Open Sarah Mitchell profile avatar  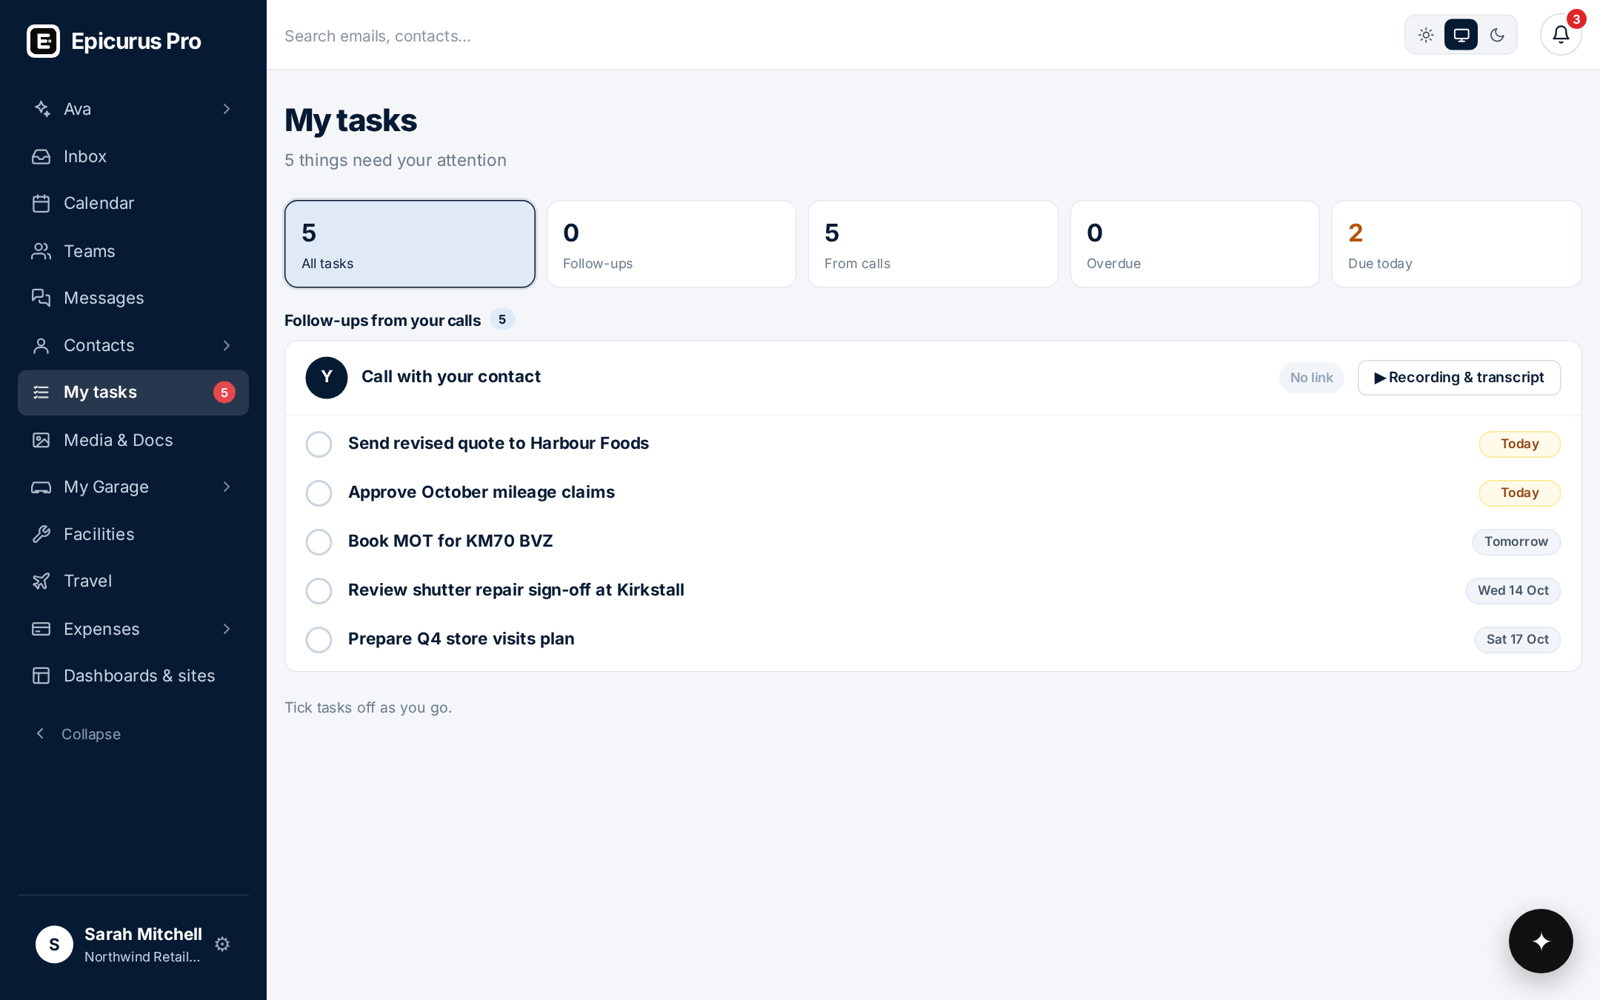54,944
